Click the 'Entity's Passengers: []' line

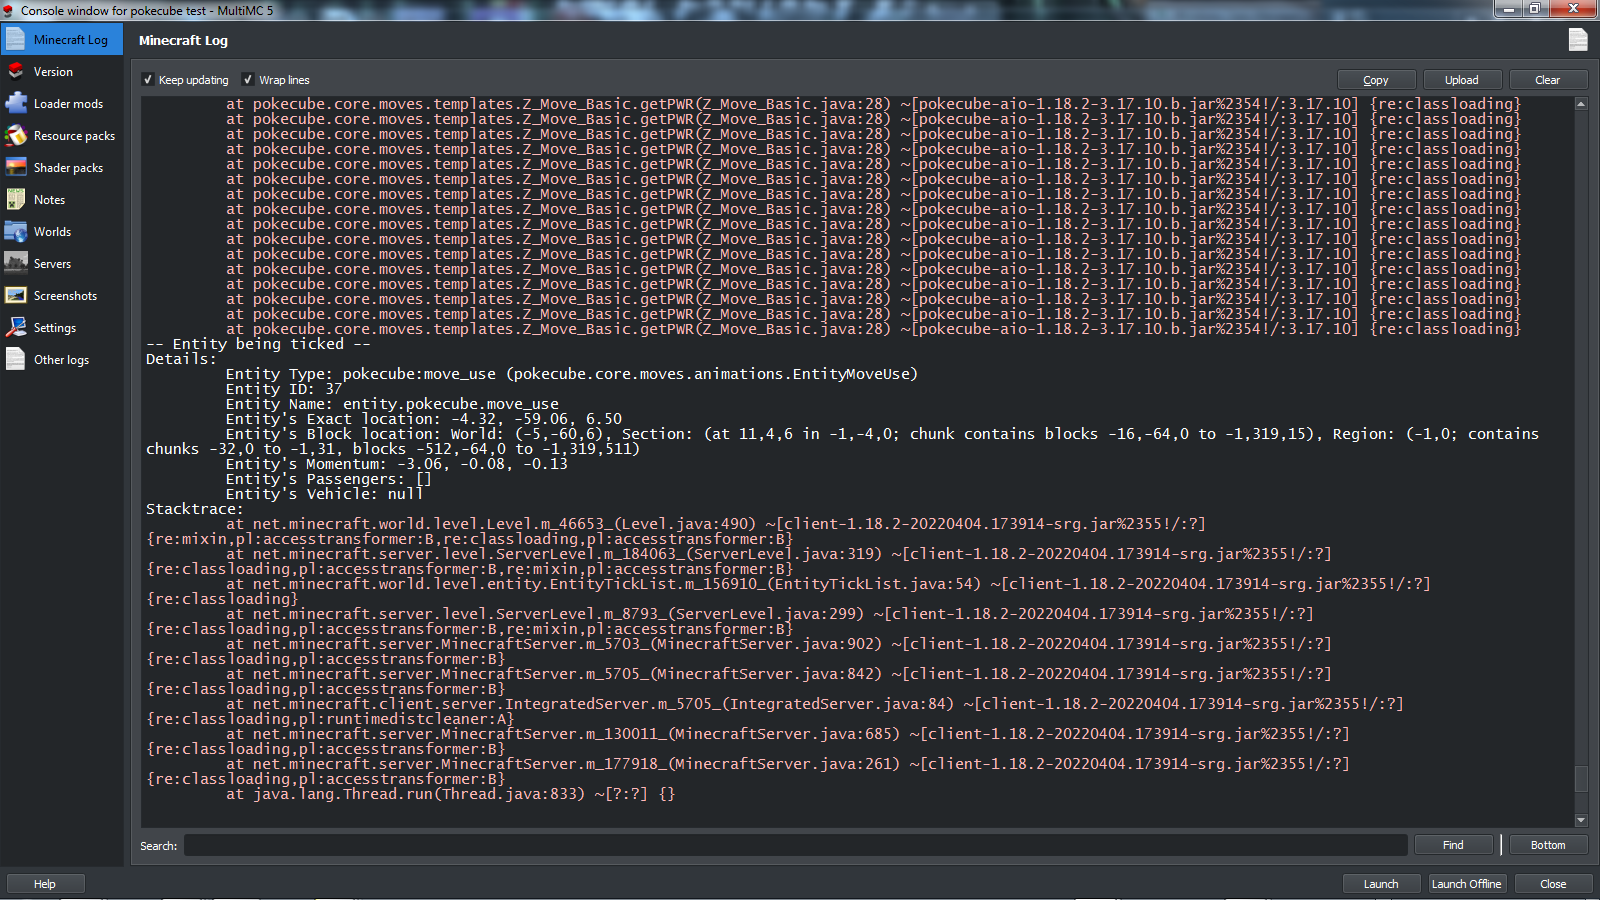click(x=329, y=479)
